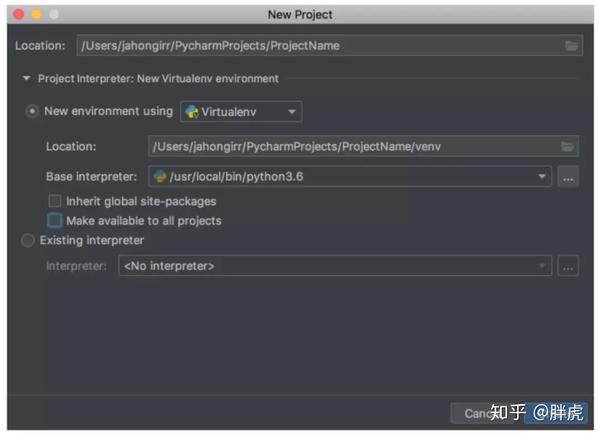Click the project Location path field
This screenshot has height=438, width=600.
tap(329, 46)
